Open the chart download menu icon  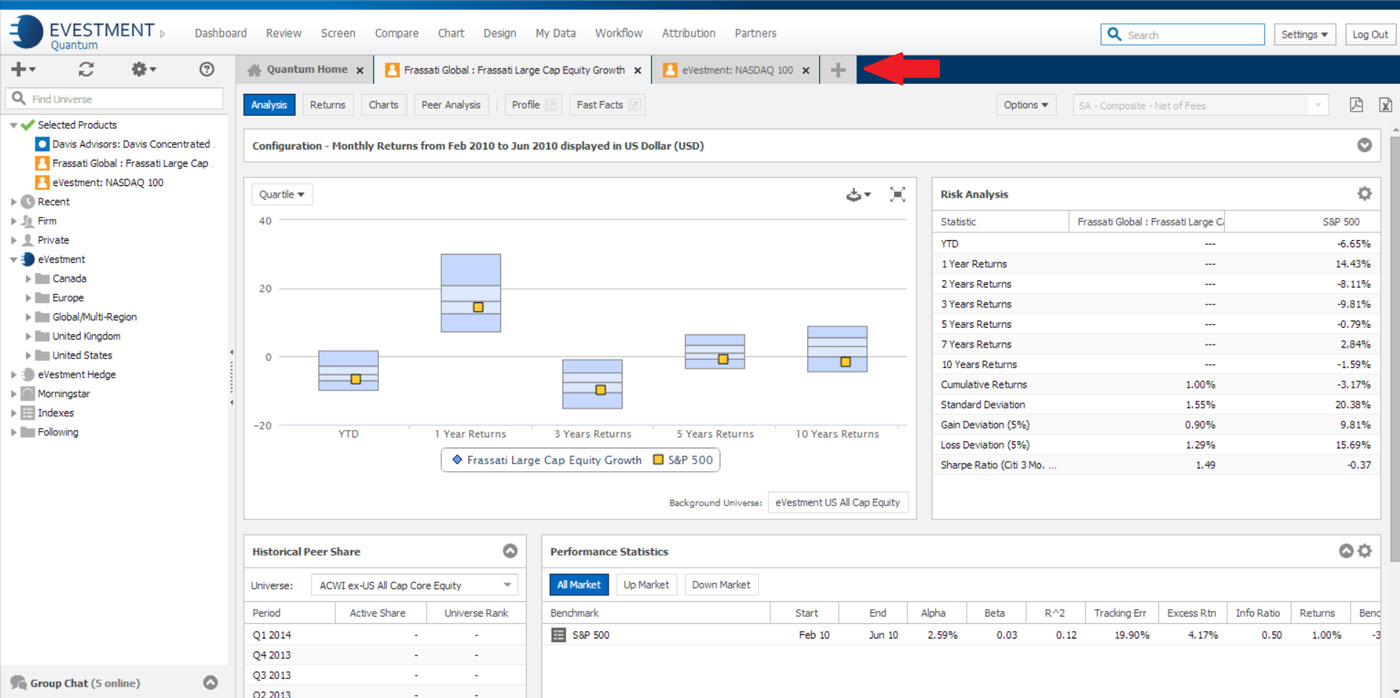[858, 195]
